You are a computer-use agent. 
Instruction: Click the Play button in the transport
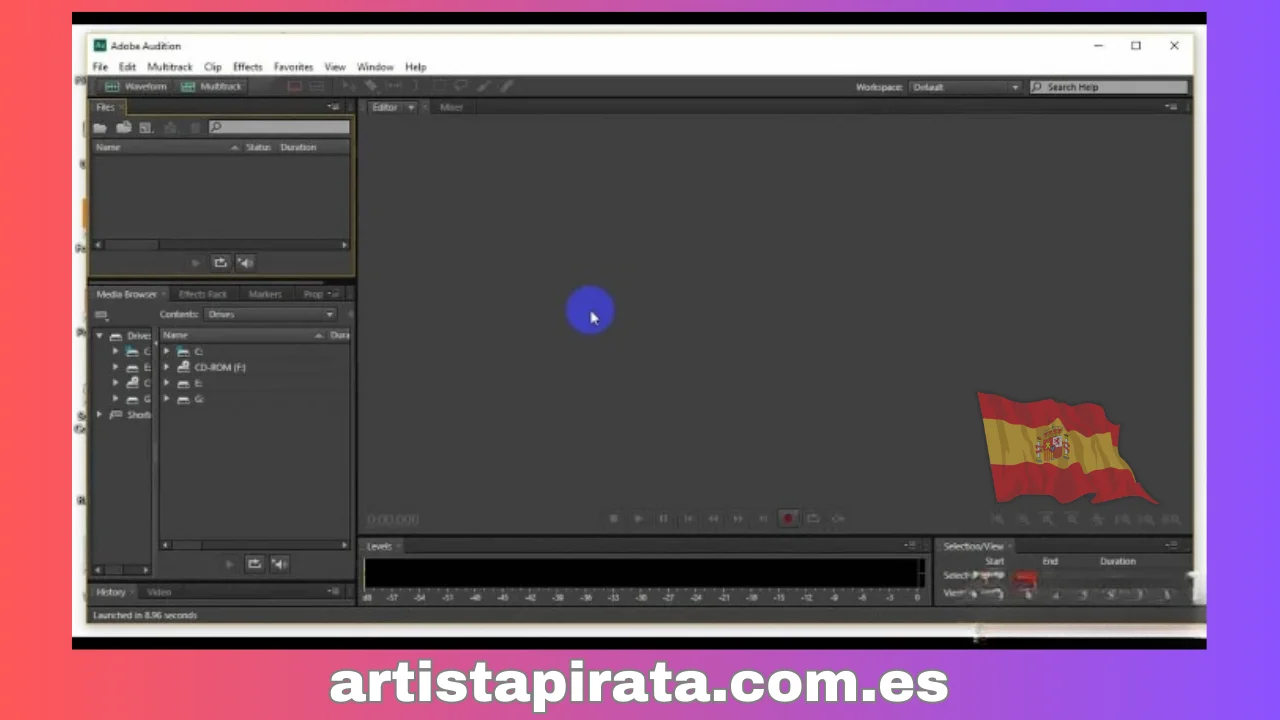point(639,519)
